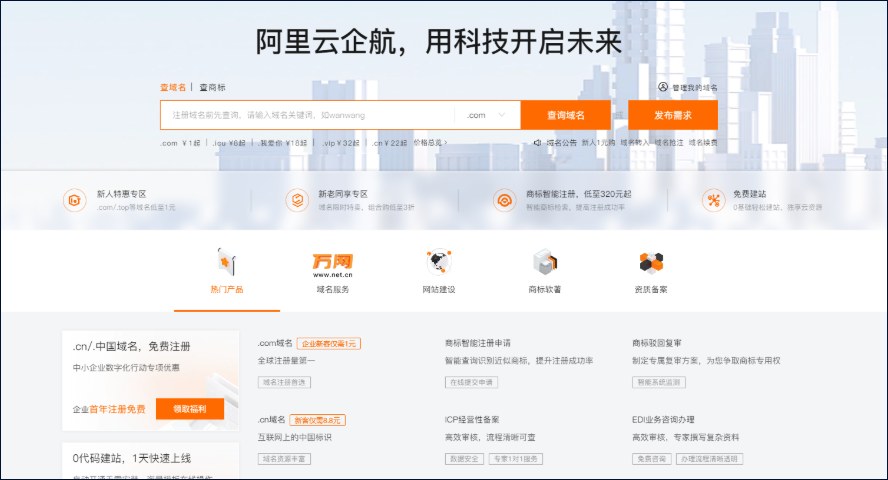Click the 专家1对1服务 tag
Viewport: 888px width, 480px height.
point(515,459)
